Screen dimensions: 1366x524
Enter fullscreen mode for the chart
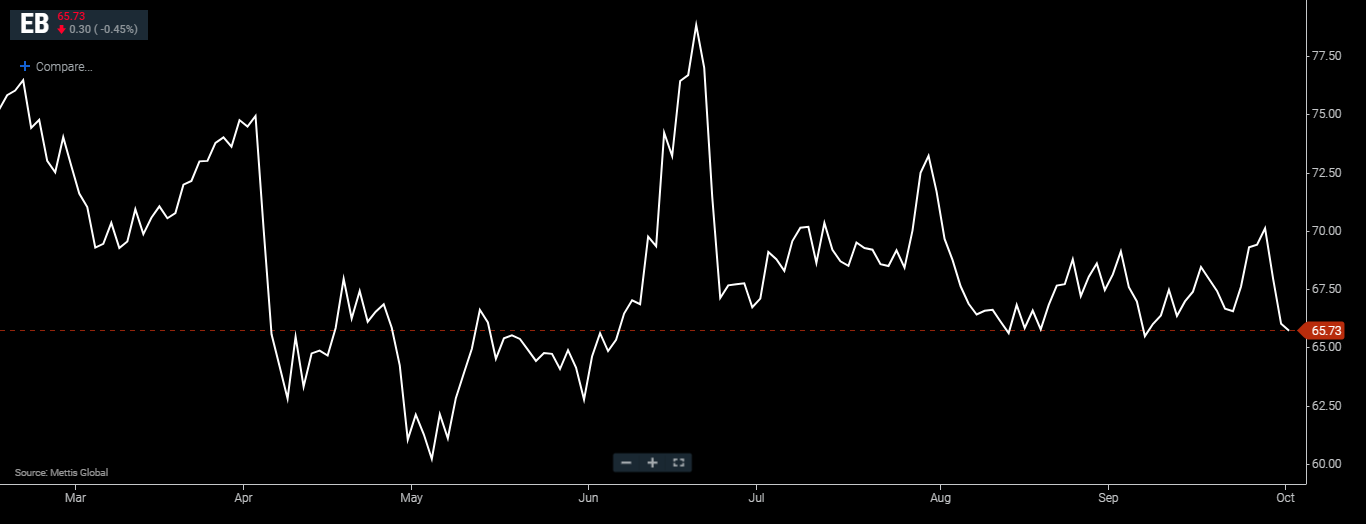point(678,462)
